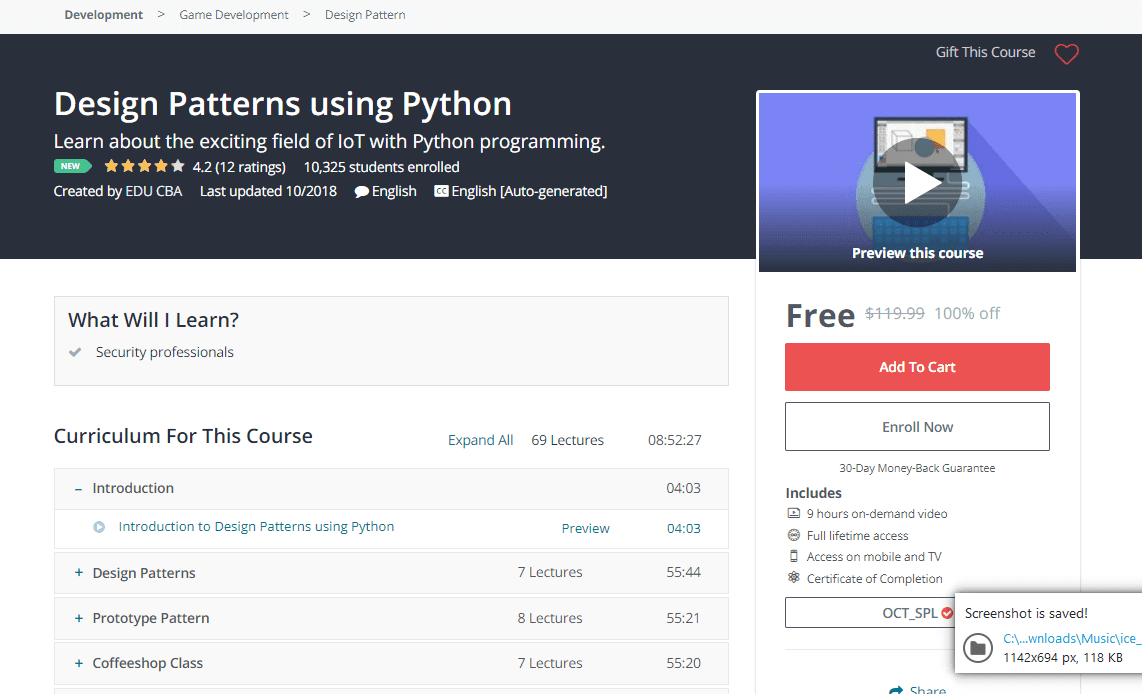Click the 'Certificate of Completion' text
This screenshot has height=694, width=1142.
(x=875, y=578)
